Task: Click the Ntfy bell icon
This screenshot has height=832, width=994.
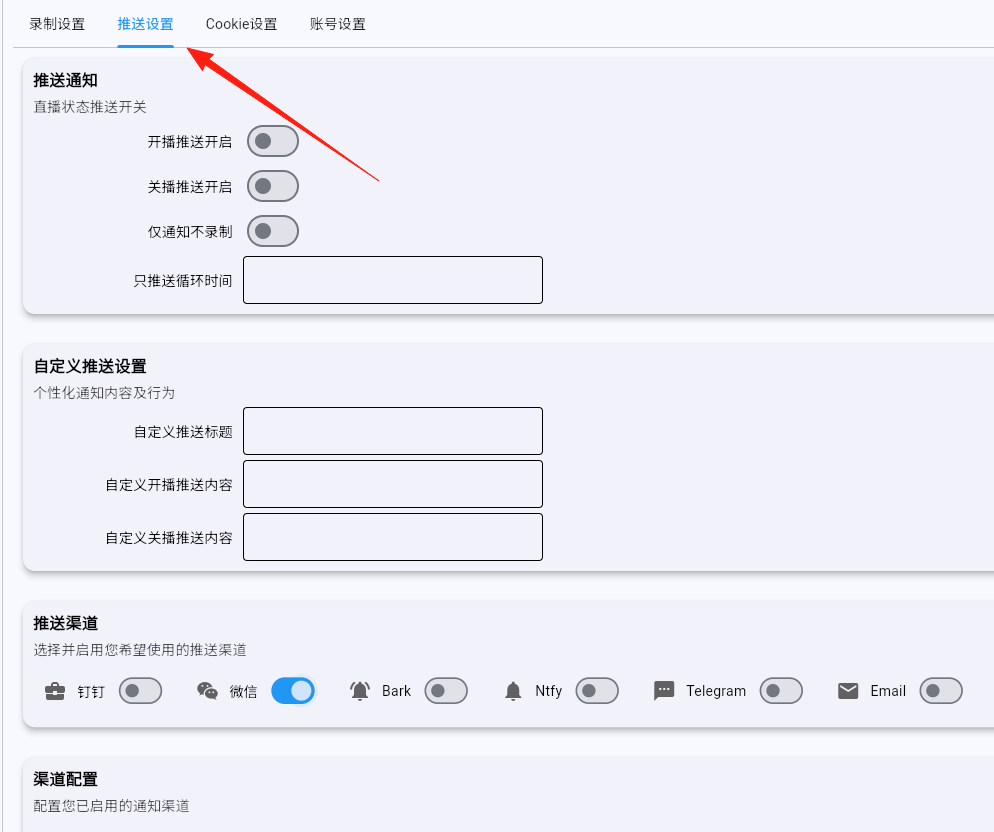Action: [x=513, y=691]
